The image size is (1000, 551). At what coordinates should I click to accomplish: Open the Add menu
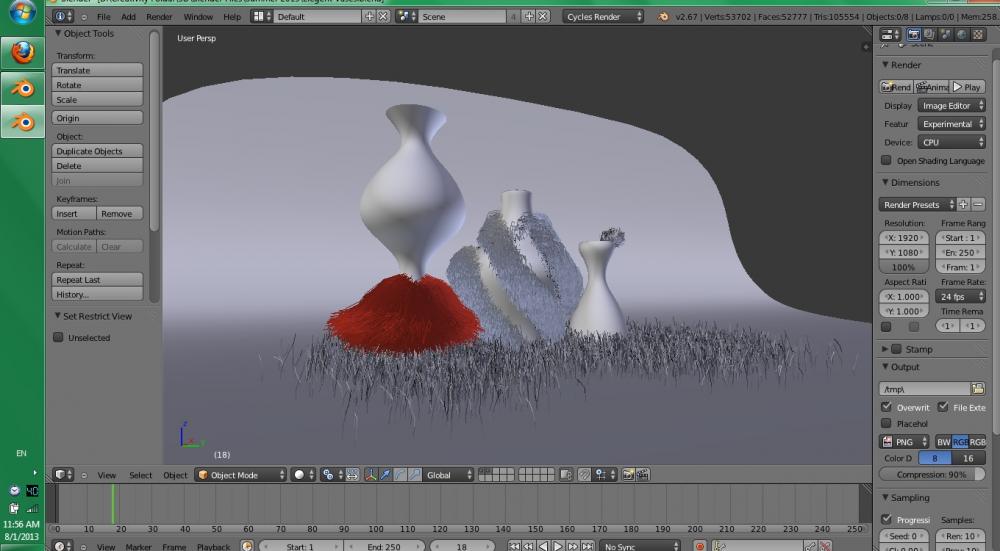point(128,17)
